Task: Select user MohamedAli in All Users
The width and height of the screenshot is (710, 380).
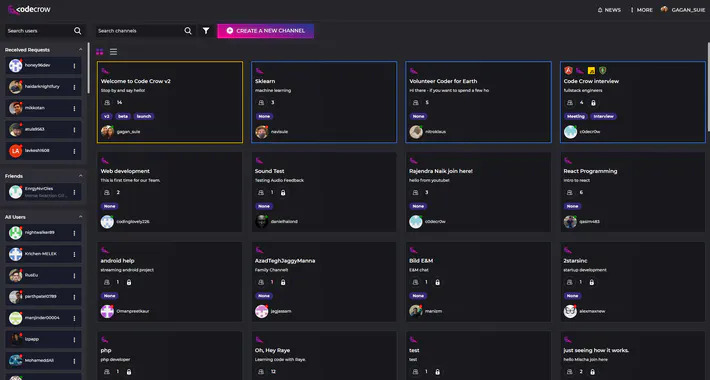Action: click(x=43, y=361)
